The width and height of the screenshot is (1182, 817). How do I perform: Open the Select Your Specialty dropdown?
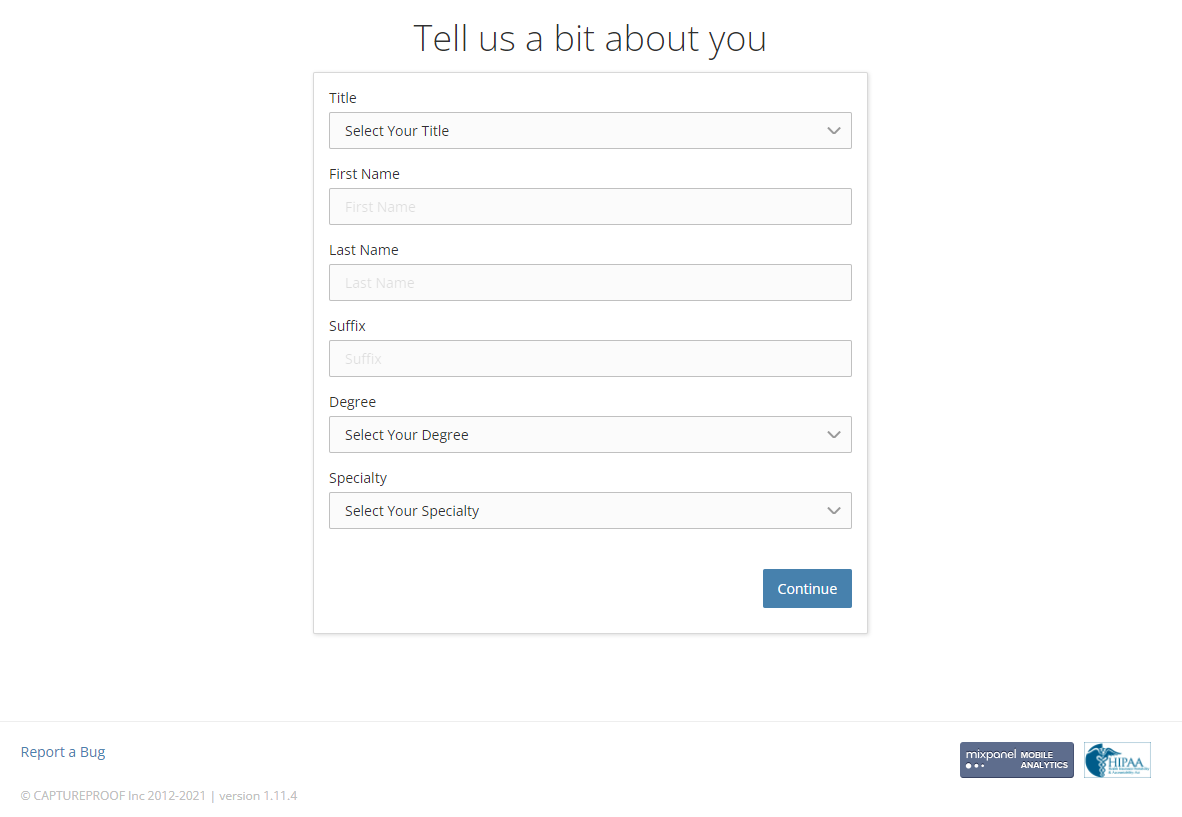590,511
